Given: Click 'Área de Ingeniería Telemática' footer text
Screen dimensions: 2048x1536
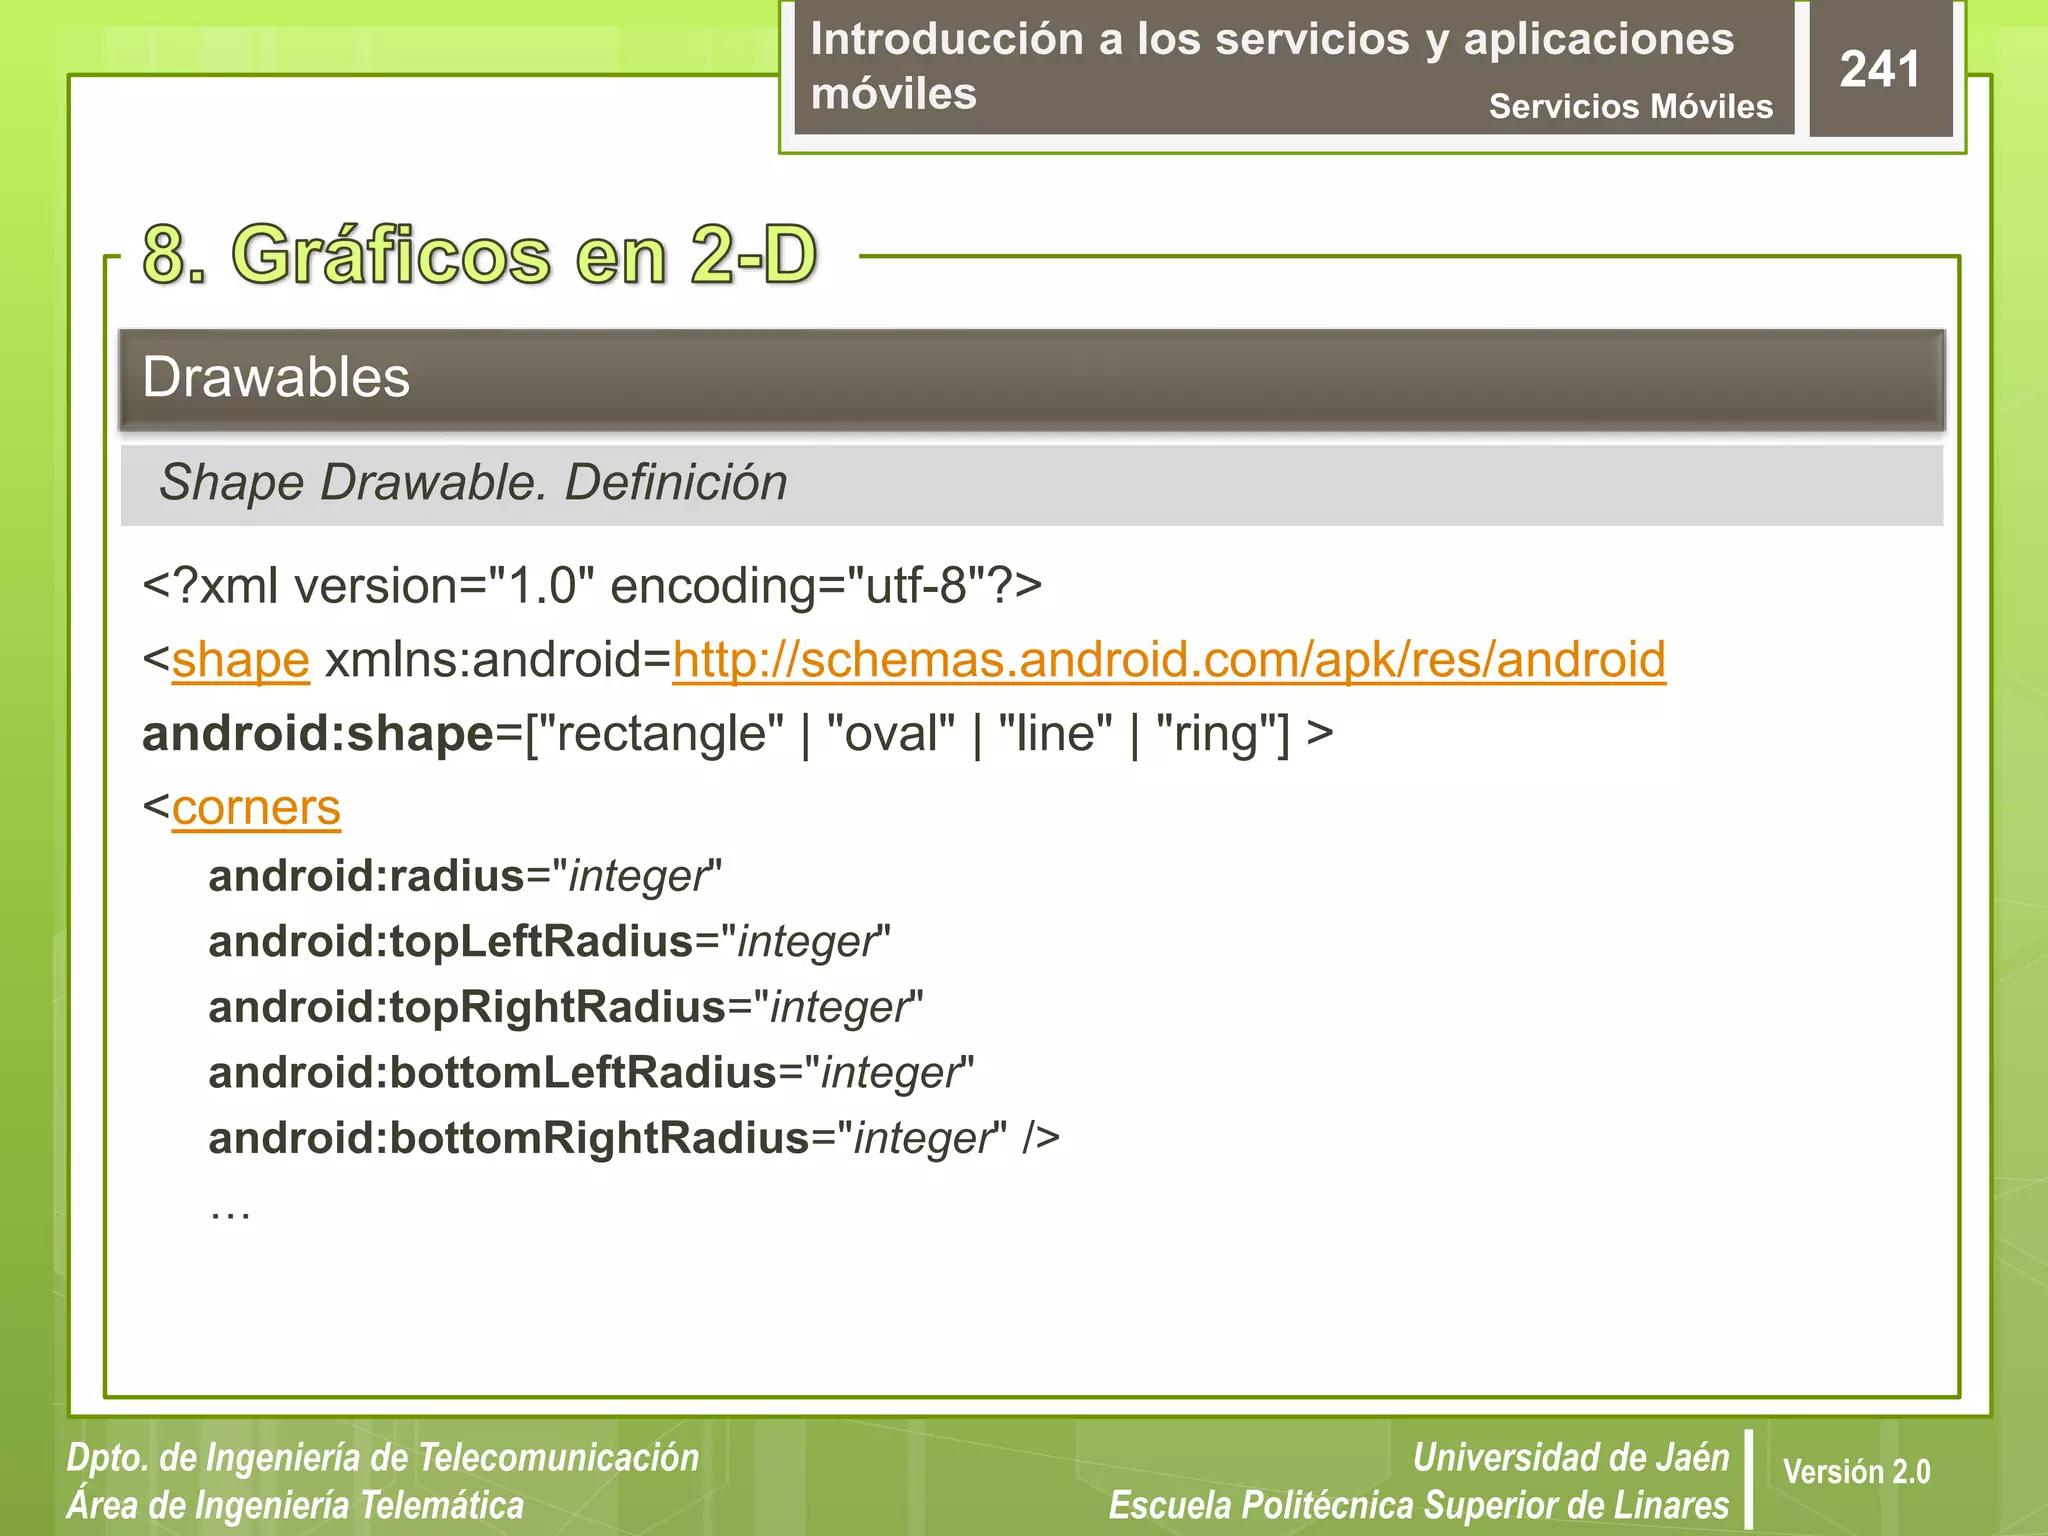Looking at the screenshot, I should click(x=295, y=1506).
